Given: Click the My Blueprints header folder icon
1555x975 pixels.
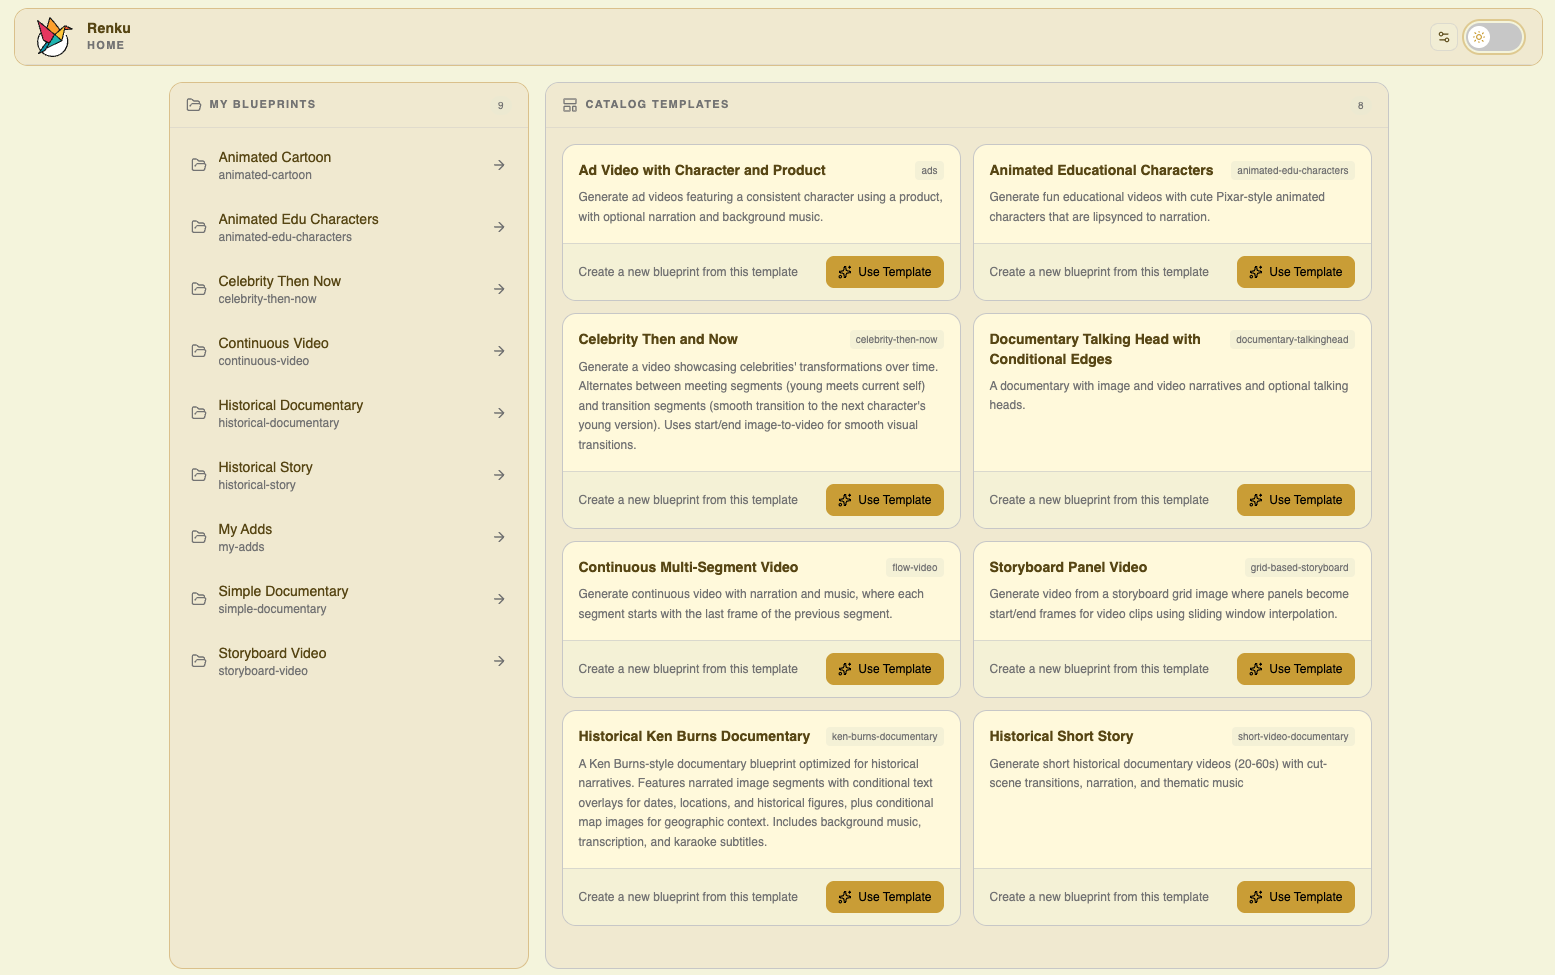Looking at the screenshot, I should 194,105.
